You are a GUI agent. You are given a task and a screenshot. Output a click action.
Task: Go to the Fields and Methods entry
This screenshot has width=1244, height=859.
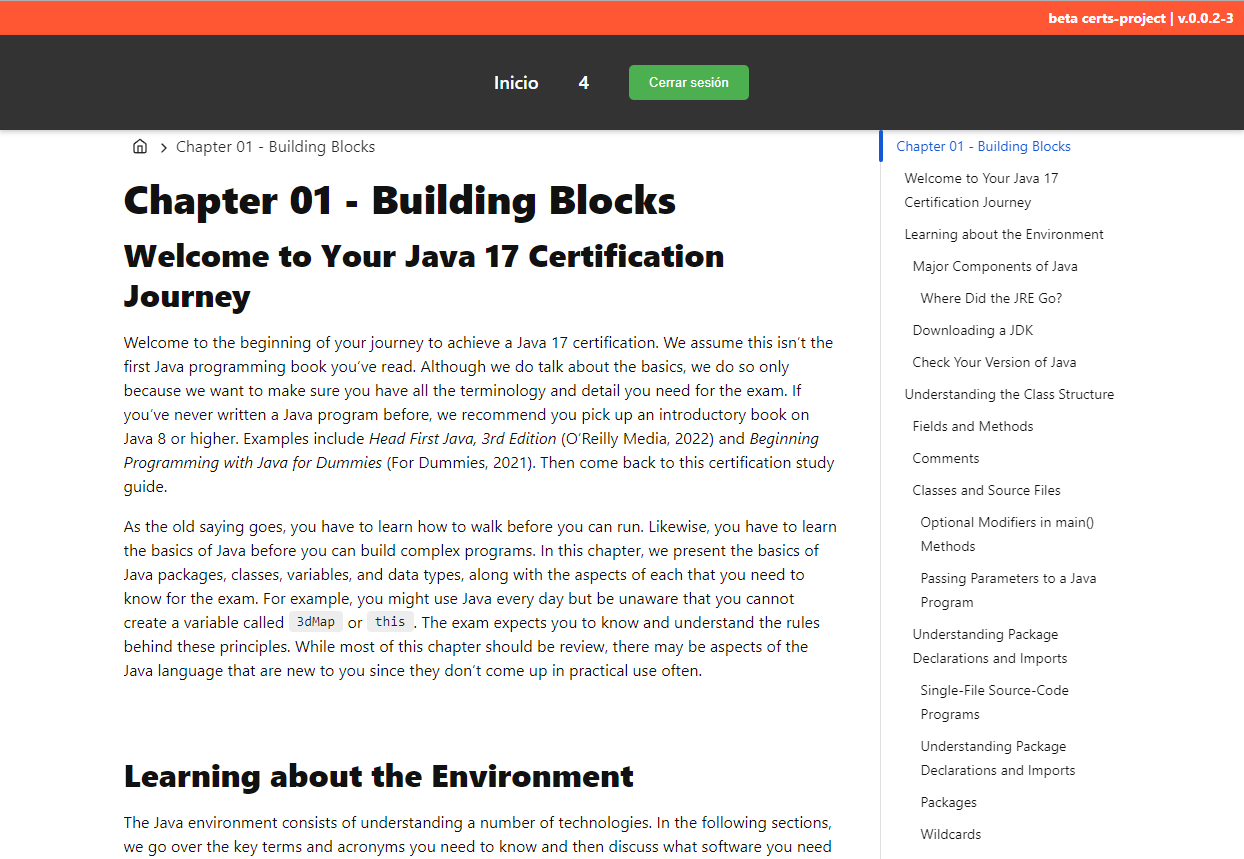click(972, 426)
